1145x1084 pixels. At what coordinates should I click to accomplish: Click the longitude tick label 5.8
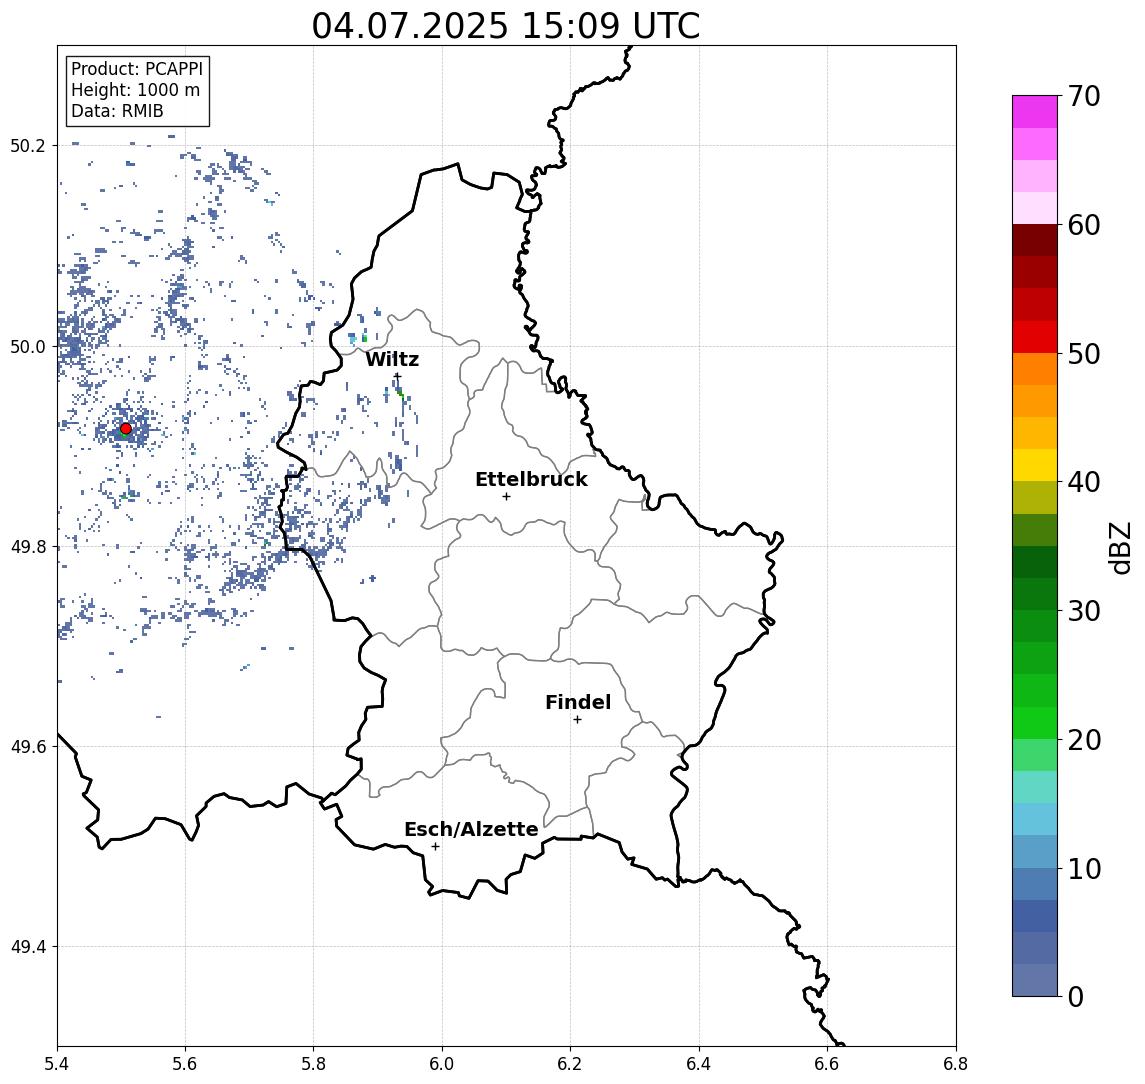click(x=313, y=1064)
